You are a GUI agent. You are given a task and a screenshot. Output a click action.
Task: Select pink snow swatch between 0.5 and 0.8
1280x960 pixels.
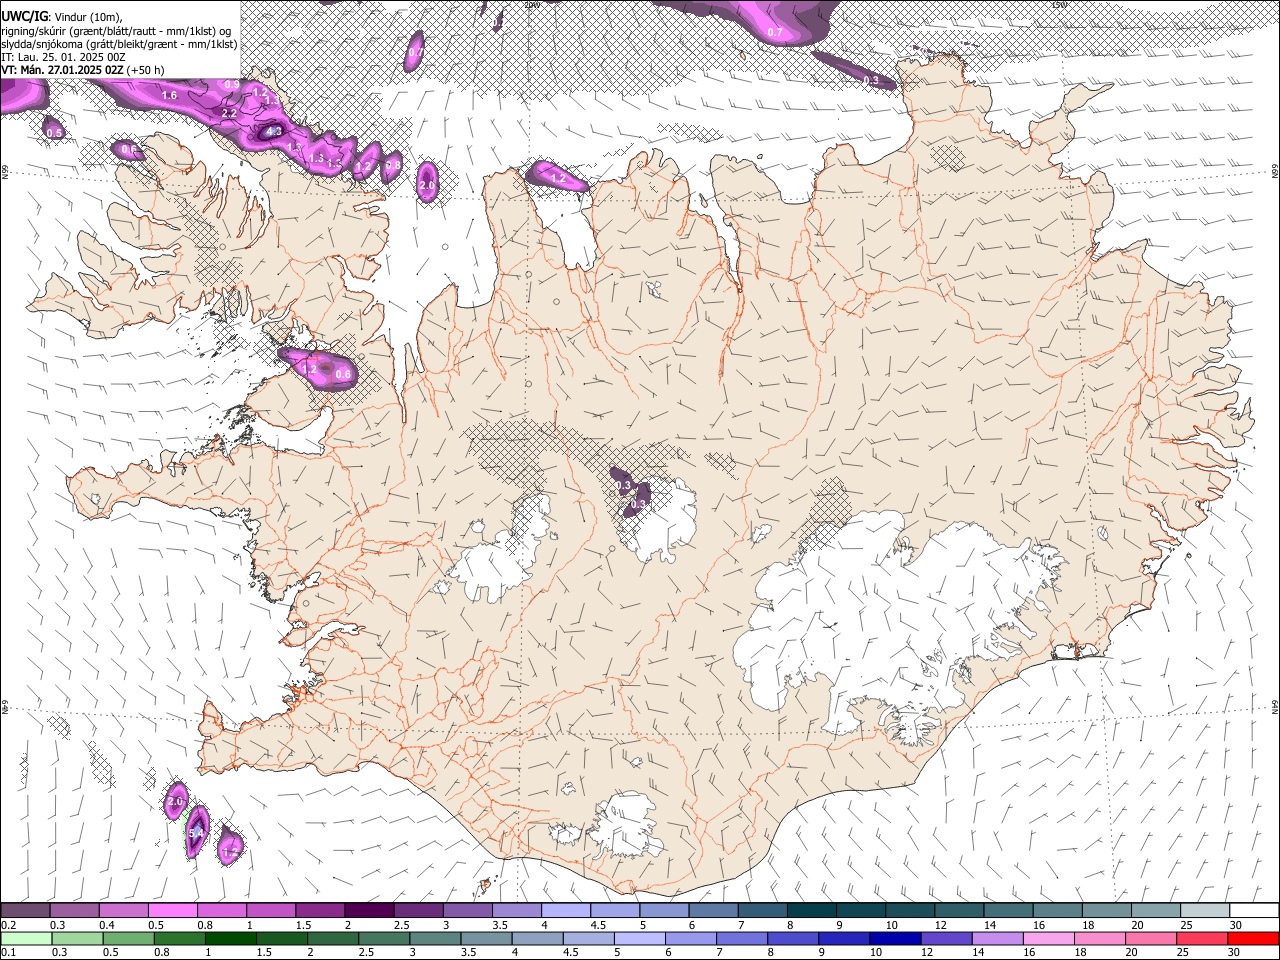point(172,911)
